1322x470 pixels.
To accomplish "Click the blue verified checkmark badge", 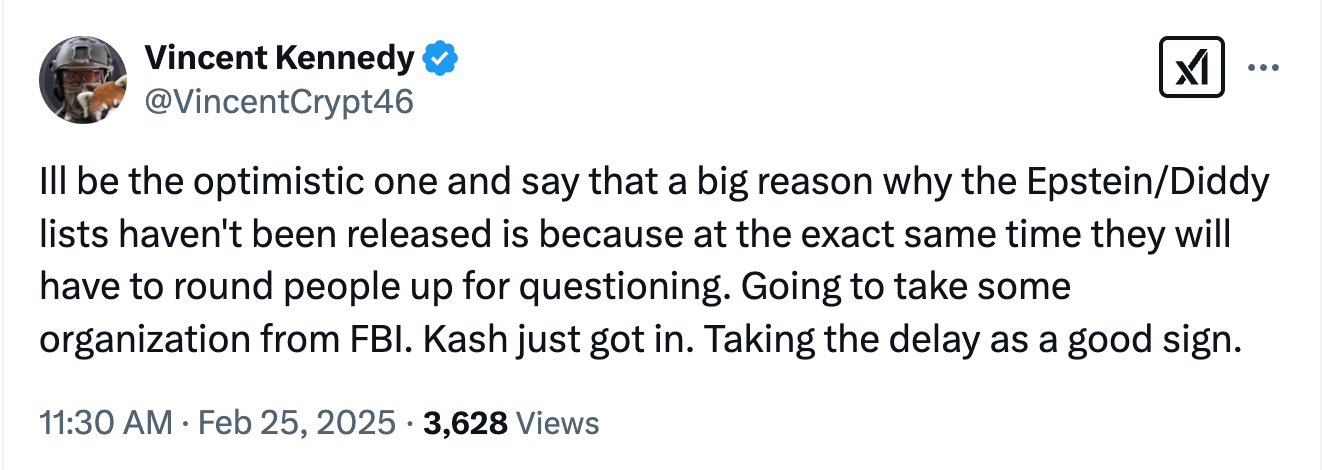I will (x=440, y=59).
